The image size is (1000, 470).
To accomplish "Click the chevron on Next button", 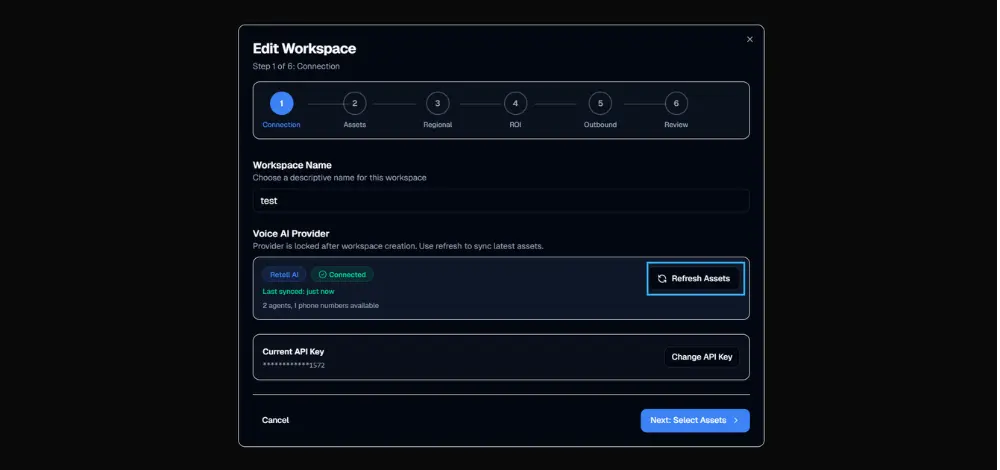I will point(736,420).
